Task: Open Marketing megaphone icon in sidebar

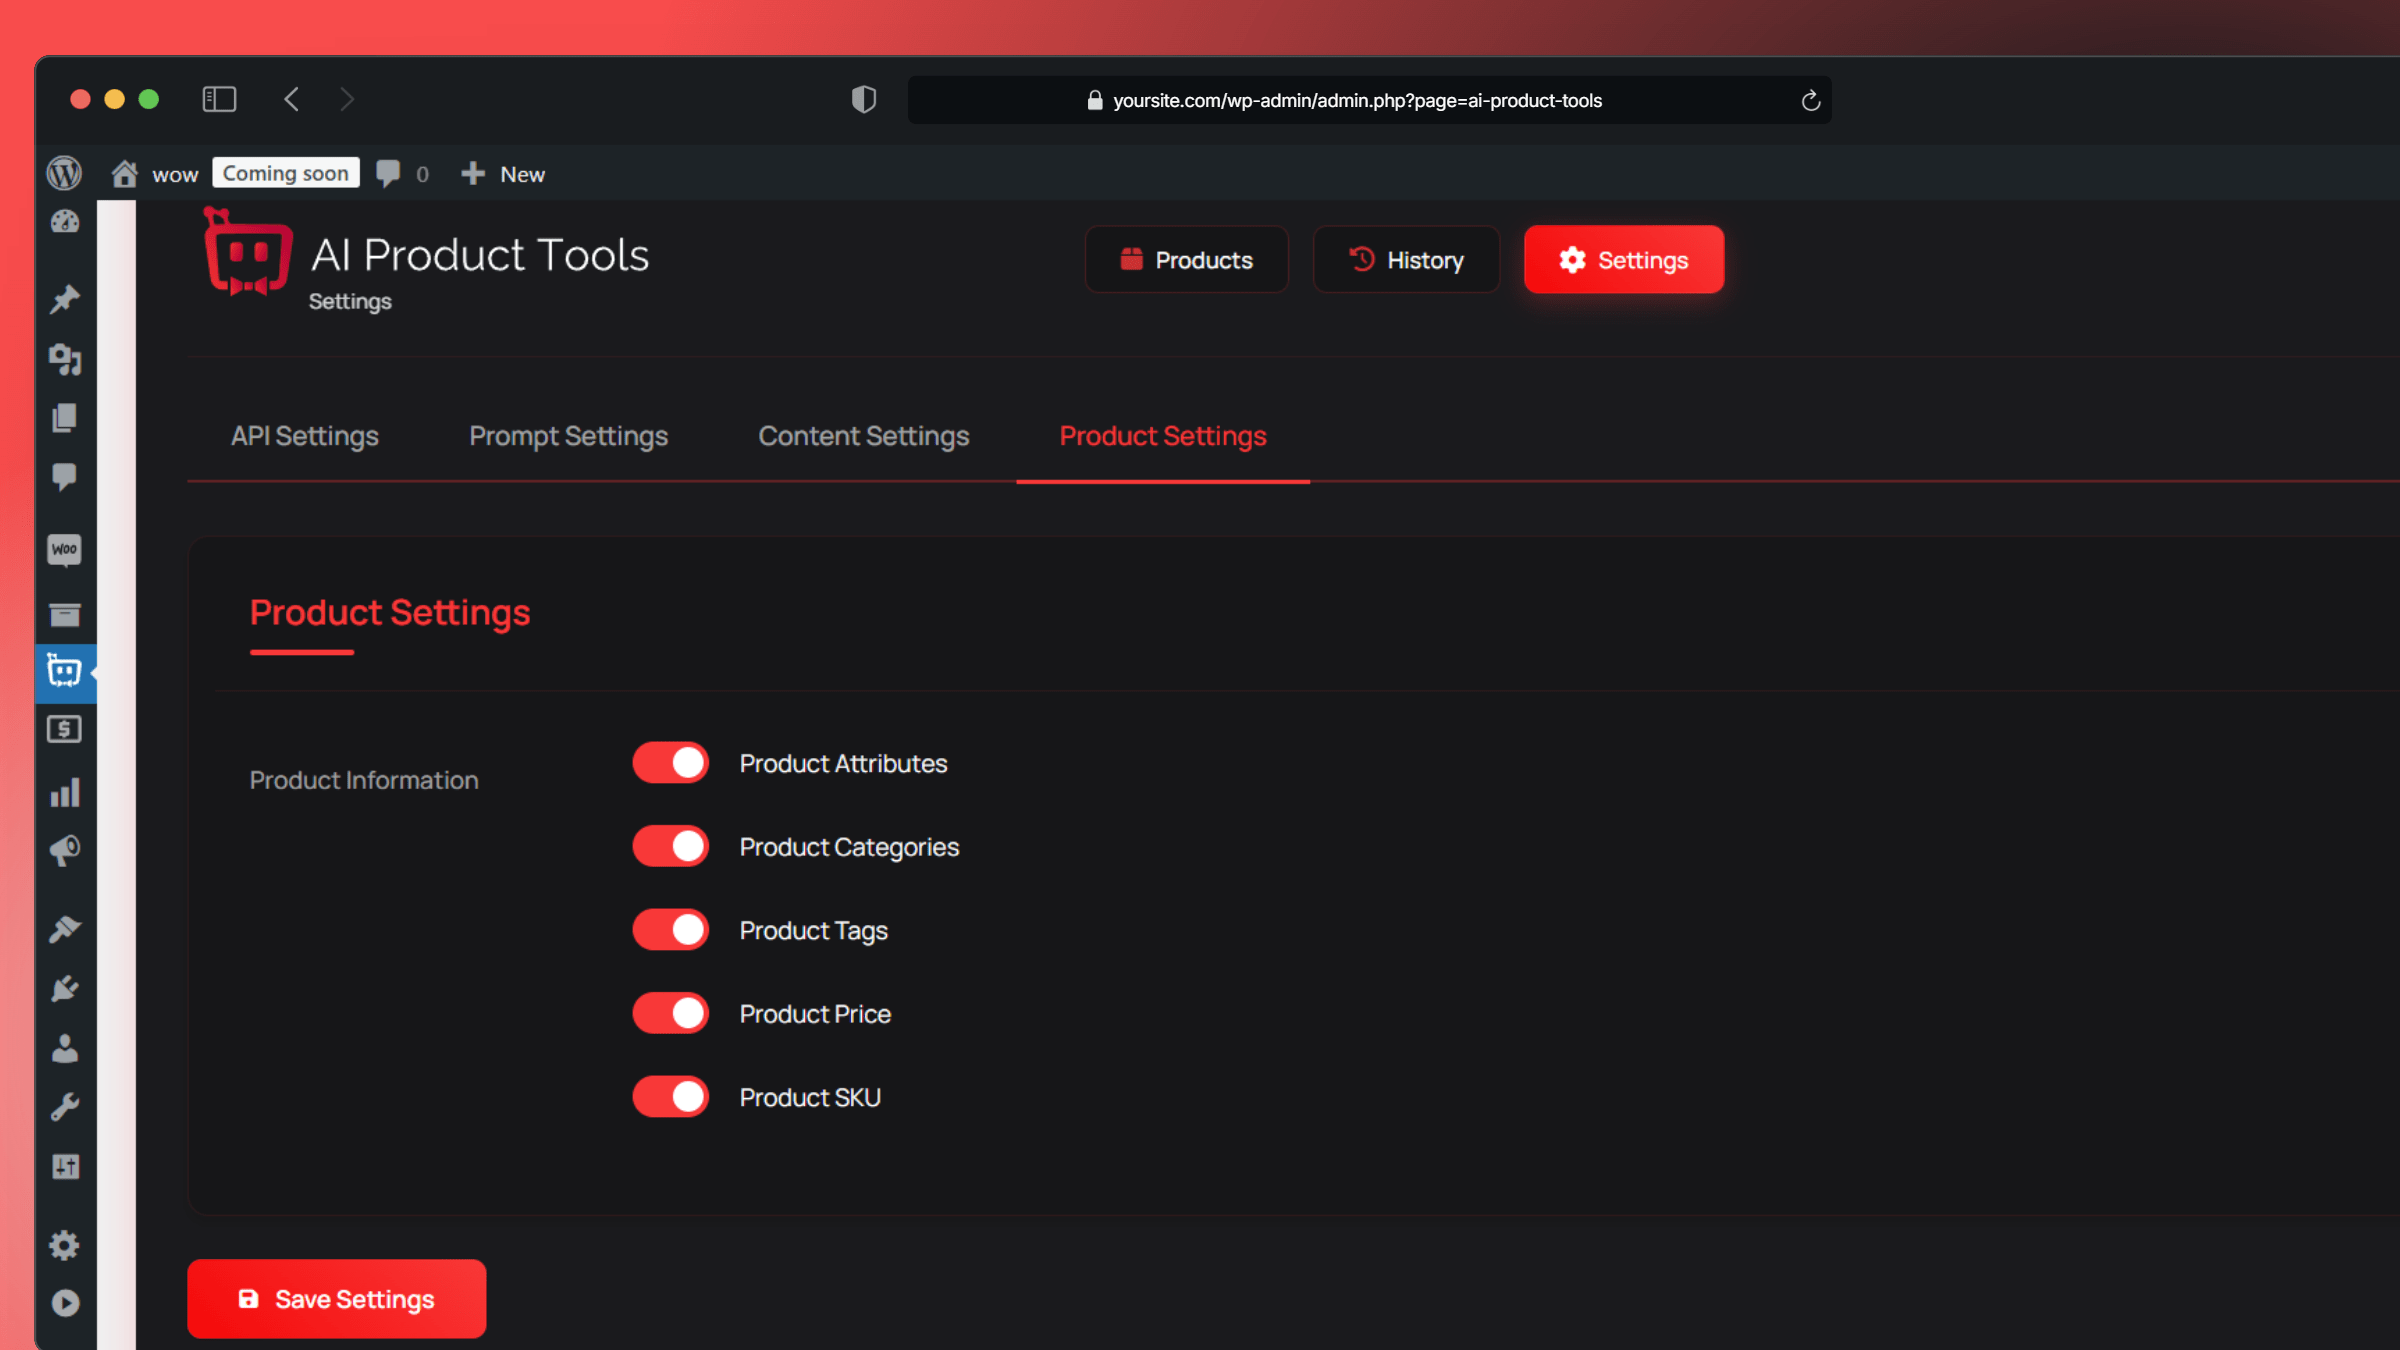Action: click(65, 850)
